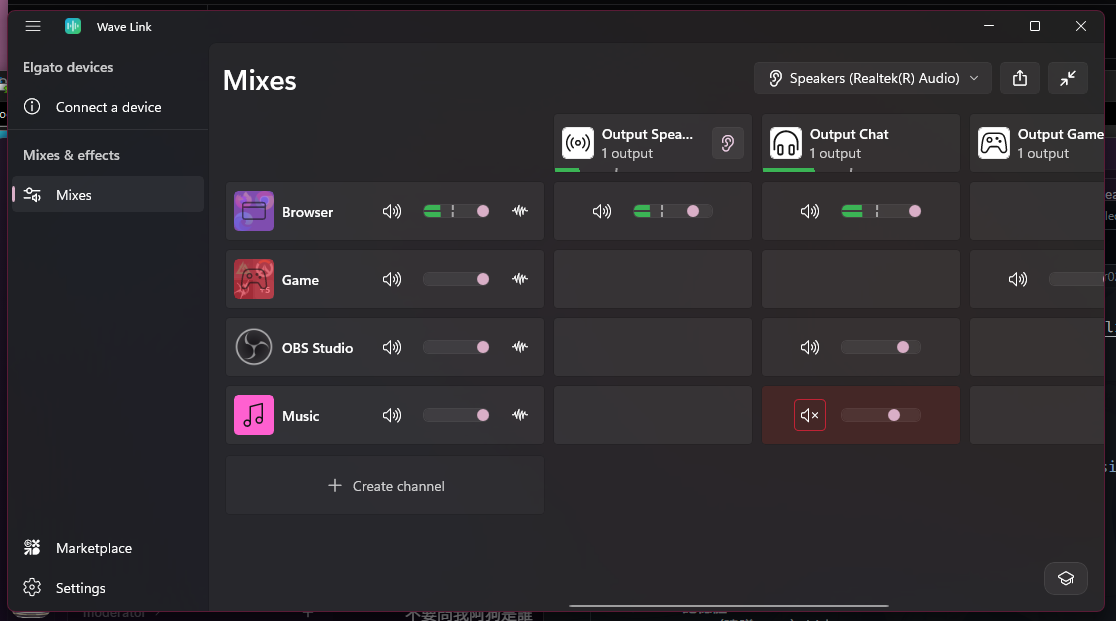The image size is (1116, 621).
Task: Click the Output Game controller icon
Action: point(994,143)
